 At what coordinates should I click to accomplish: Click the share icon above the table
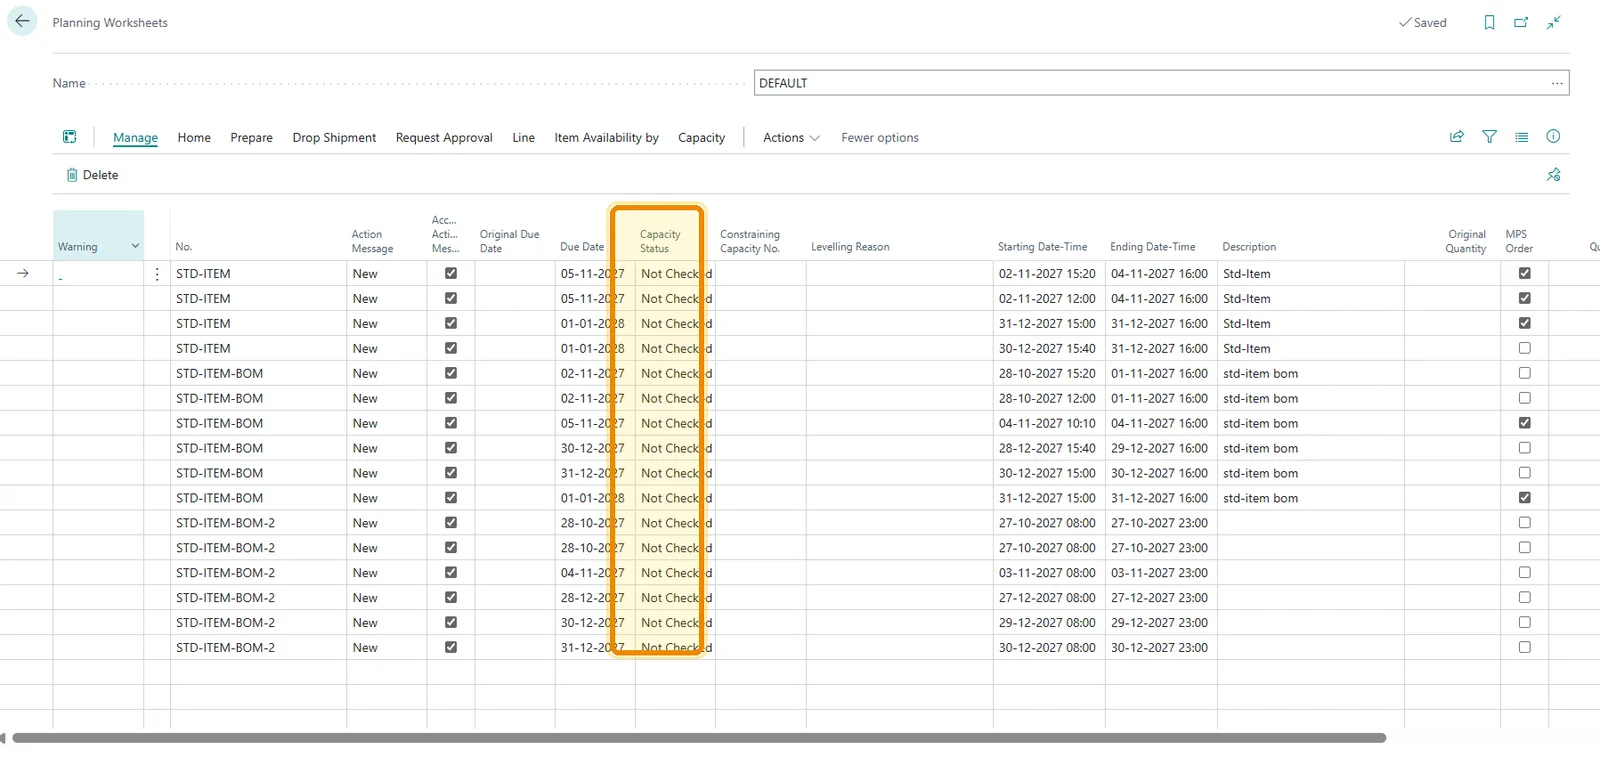1457,137
